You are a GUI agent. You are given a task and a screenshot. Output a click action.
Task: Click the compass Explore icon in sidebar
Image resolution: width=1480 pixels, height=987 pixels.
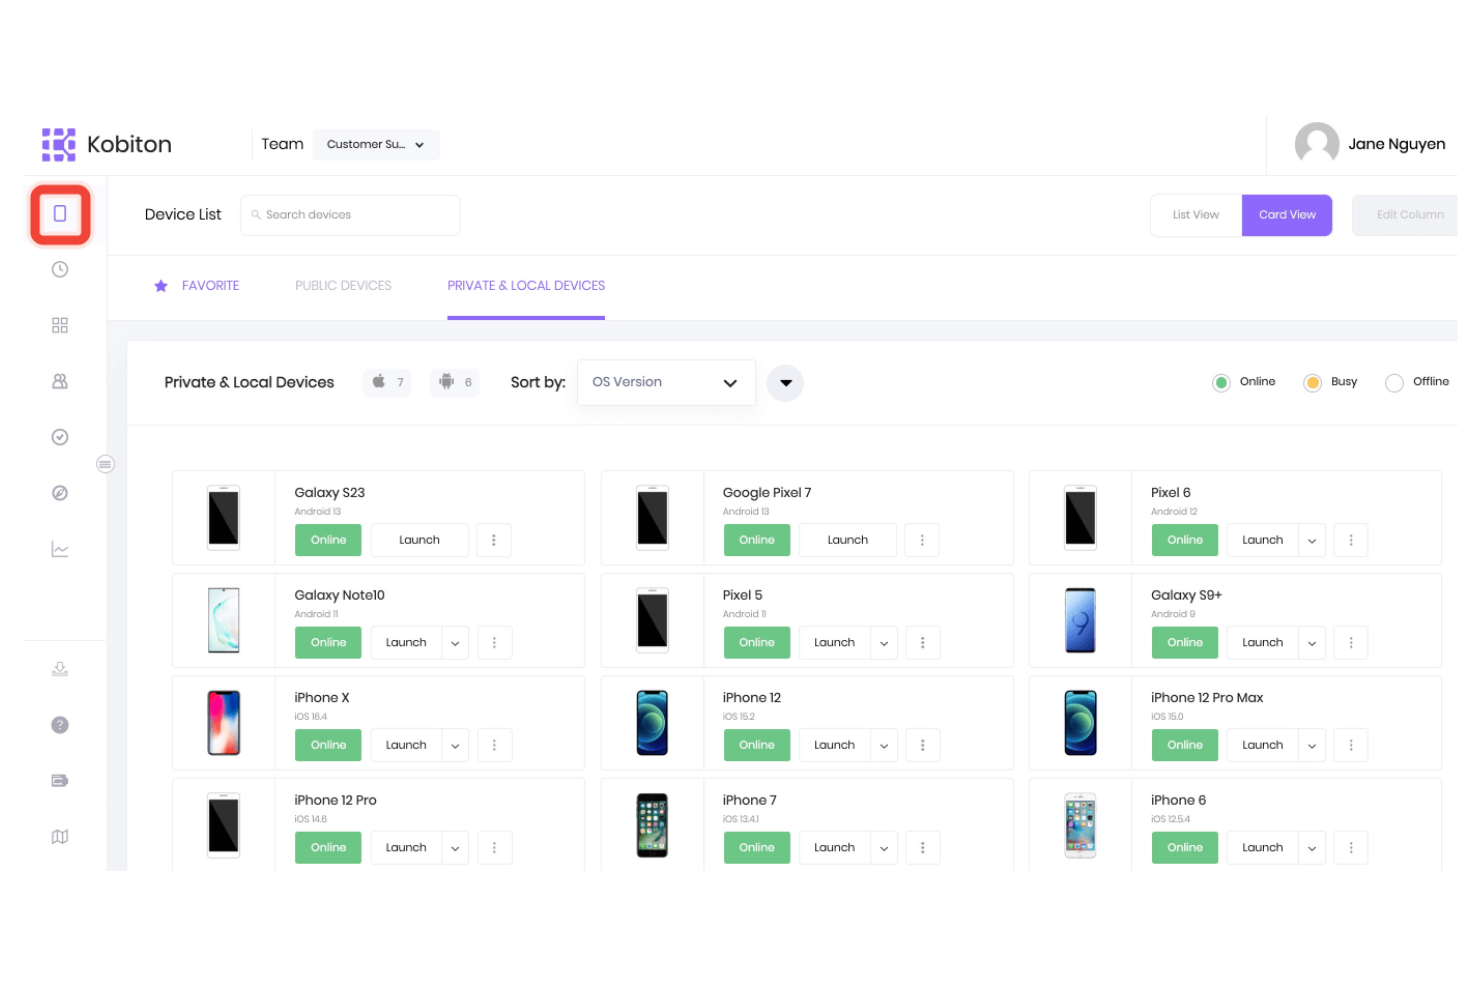click(x=59, y=492)
